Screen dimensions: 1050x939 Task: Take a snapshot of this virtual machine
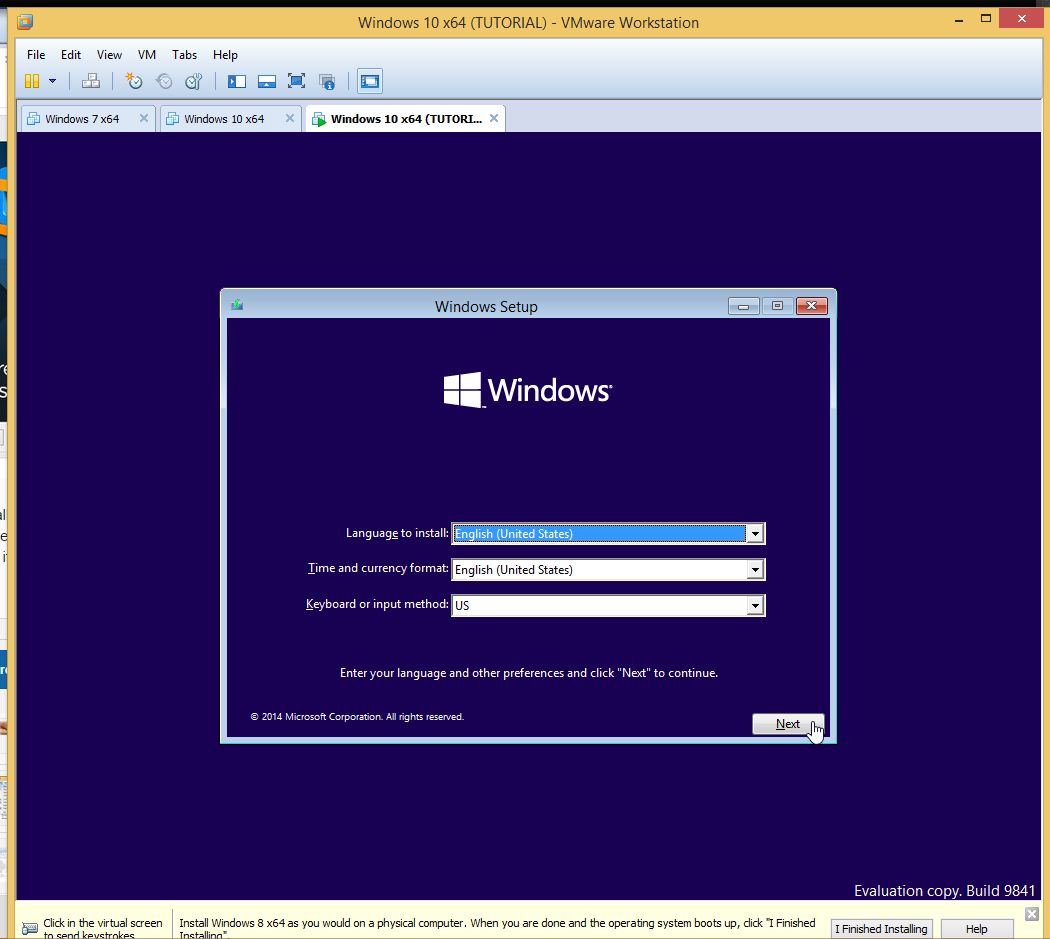point(134,82)
